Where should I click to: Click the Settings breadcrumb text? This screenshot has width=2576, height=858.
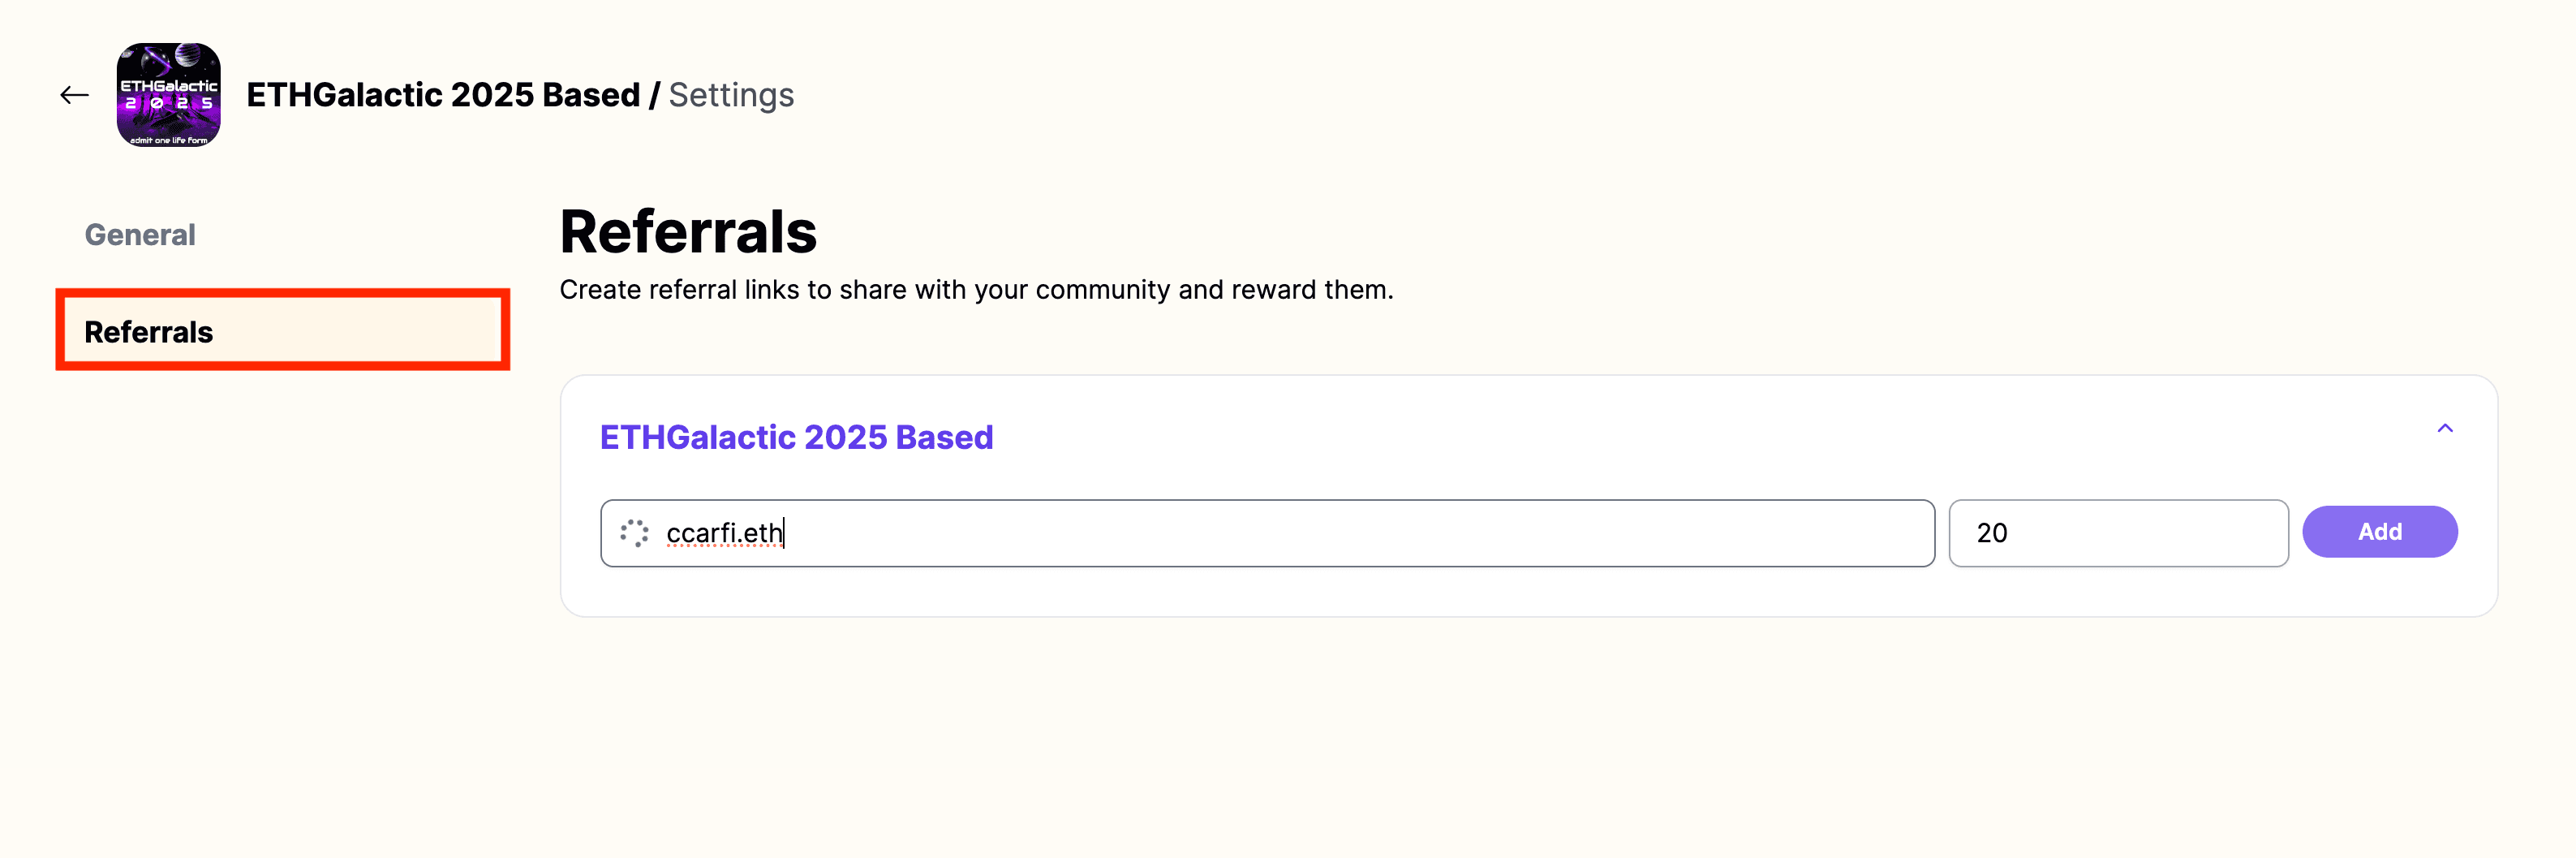[731, 95]
